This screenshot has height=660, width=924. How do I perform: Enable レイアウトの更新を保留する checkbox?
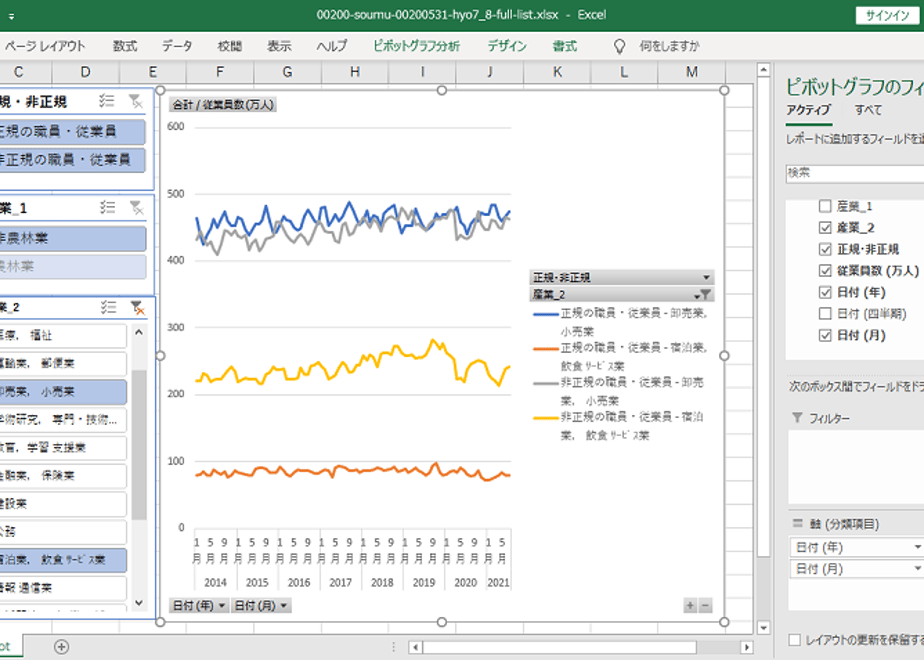click(x=795, y=640)
